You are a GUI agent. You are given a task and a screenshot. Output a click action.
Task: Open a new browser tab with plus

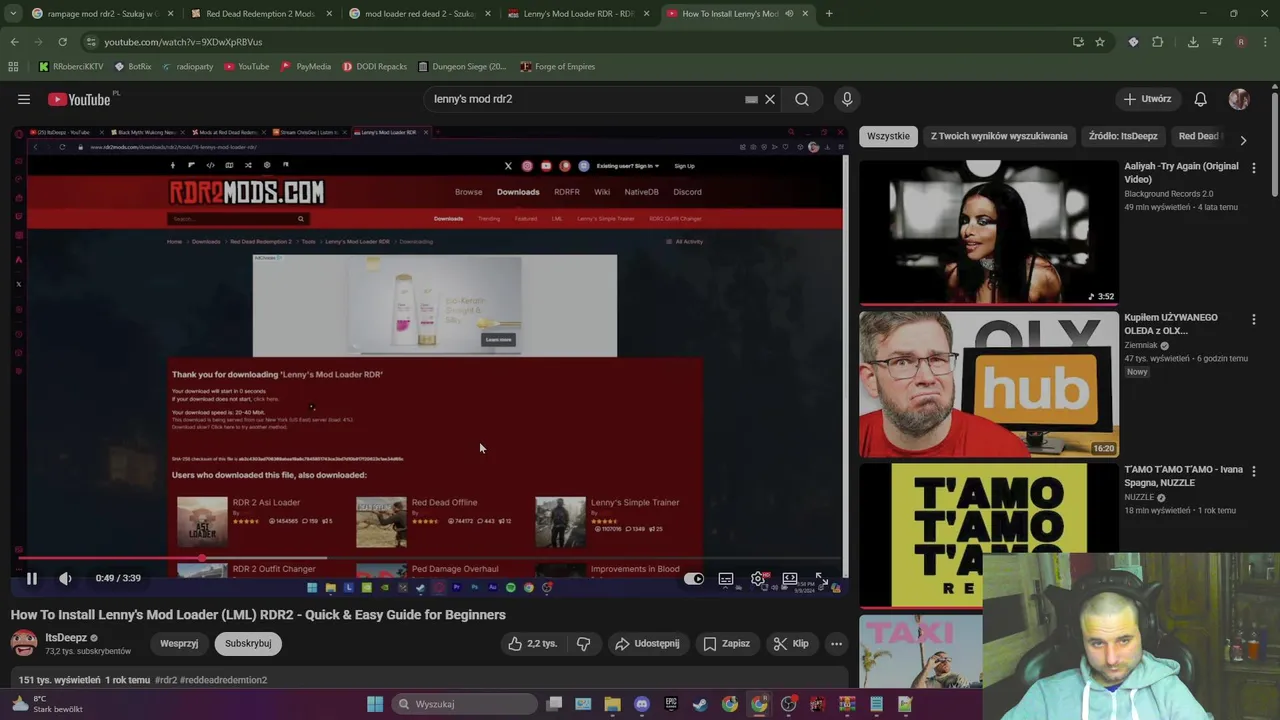829,14
